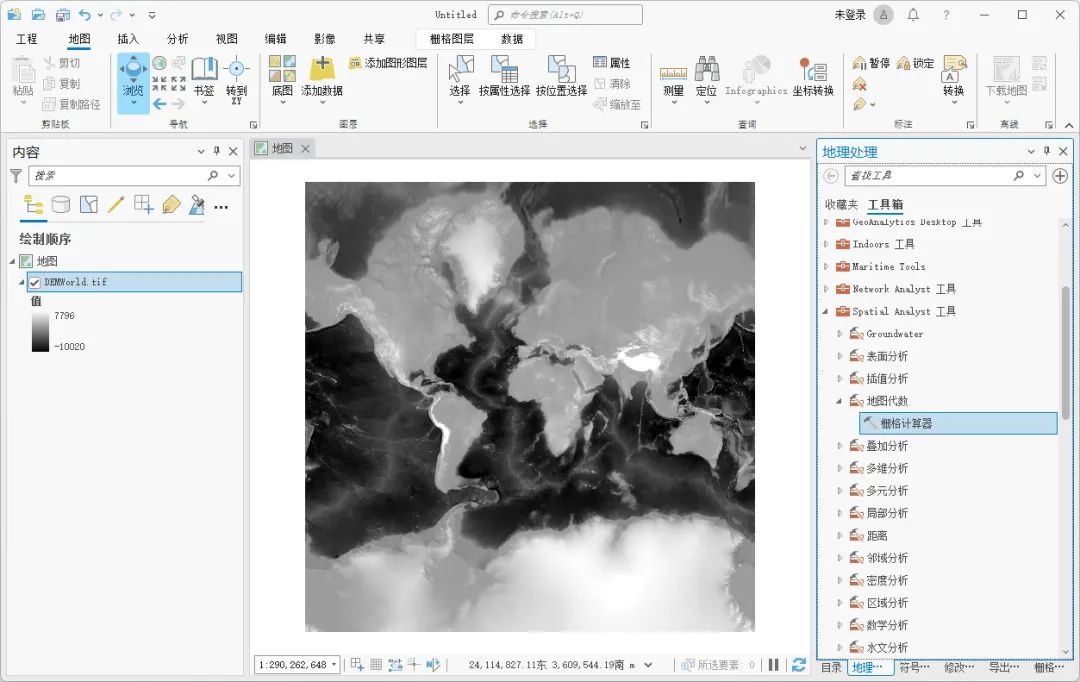Open coordinate units dropdown in status bar
This screenshot has width=1080, height=682.
pos(648,665)
